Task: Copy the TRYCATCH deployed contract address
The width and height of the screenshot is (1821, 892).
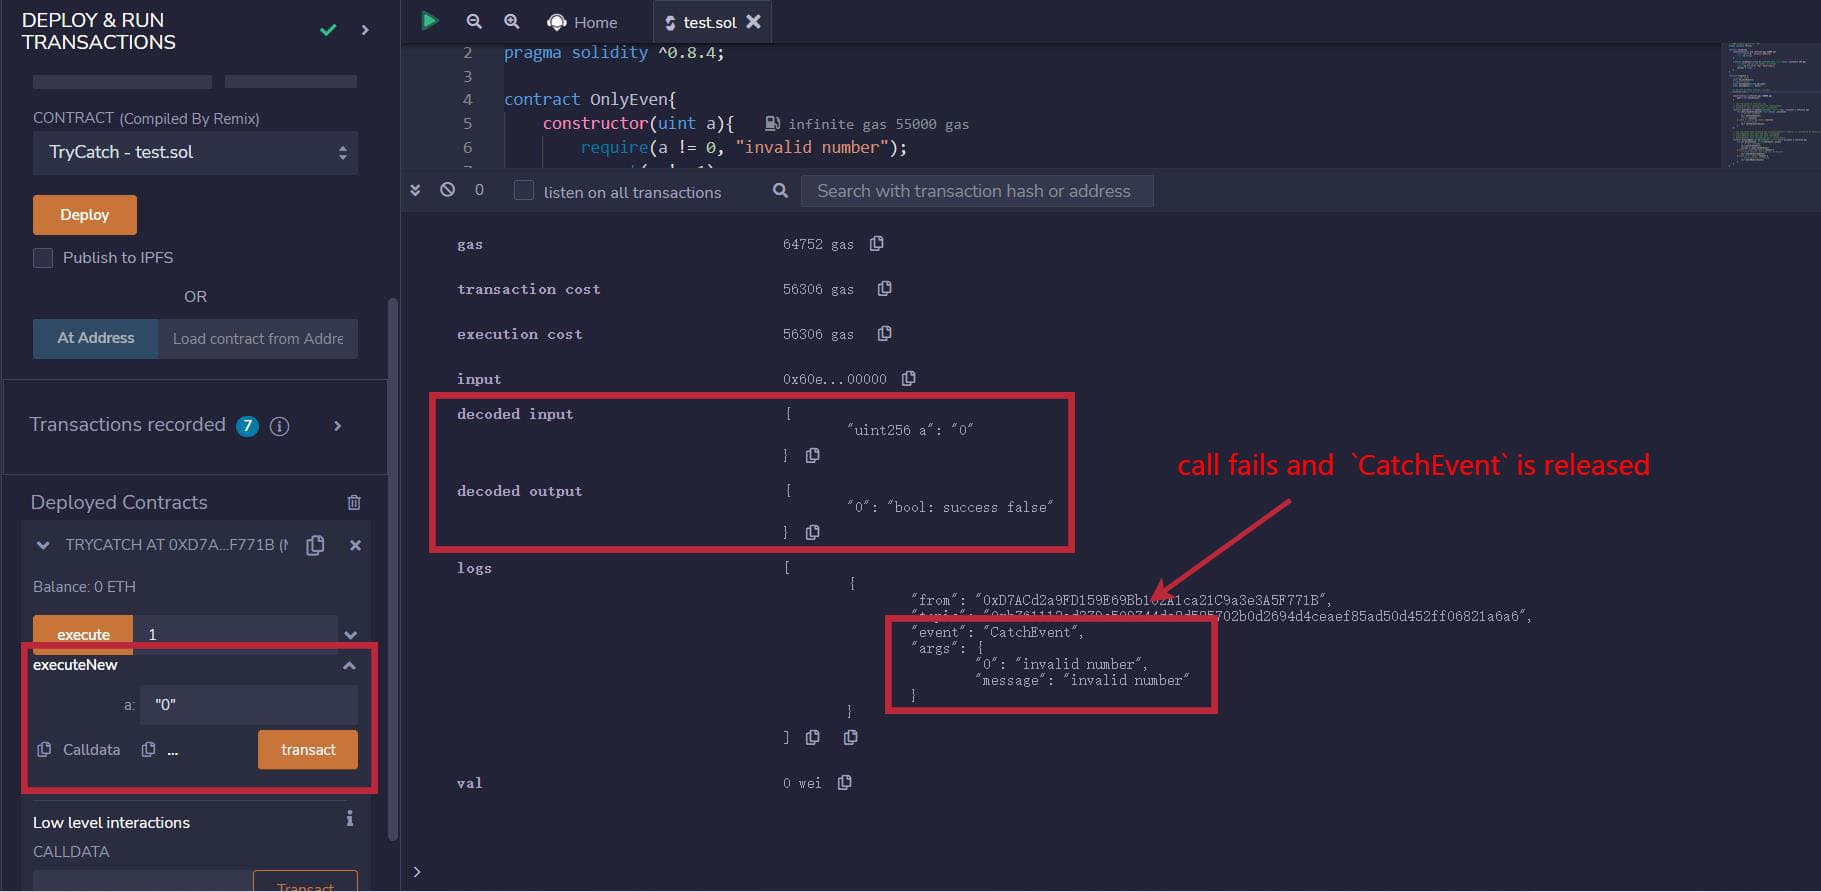Action: (316, 545)
